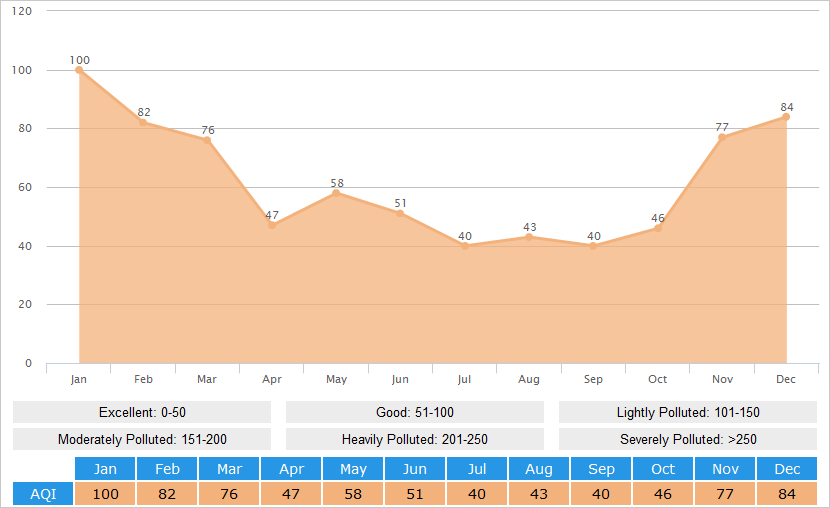Image resolution: width=830 pixels, height=508 pixels.
Task: Select the table cell with value 77
Action: coord(725,494)
